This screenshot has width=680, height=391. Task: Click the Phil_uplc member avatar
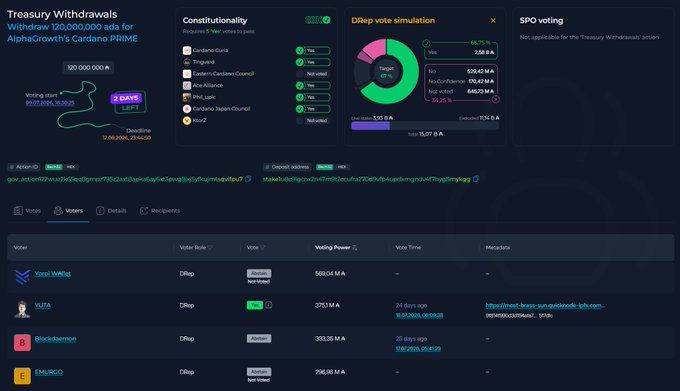pos(187,97)
